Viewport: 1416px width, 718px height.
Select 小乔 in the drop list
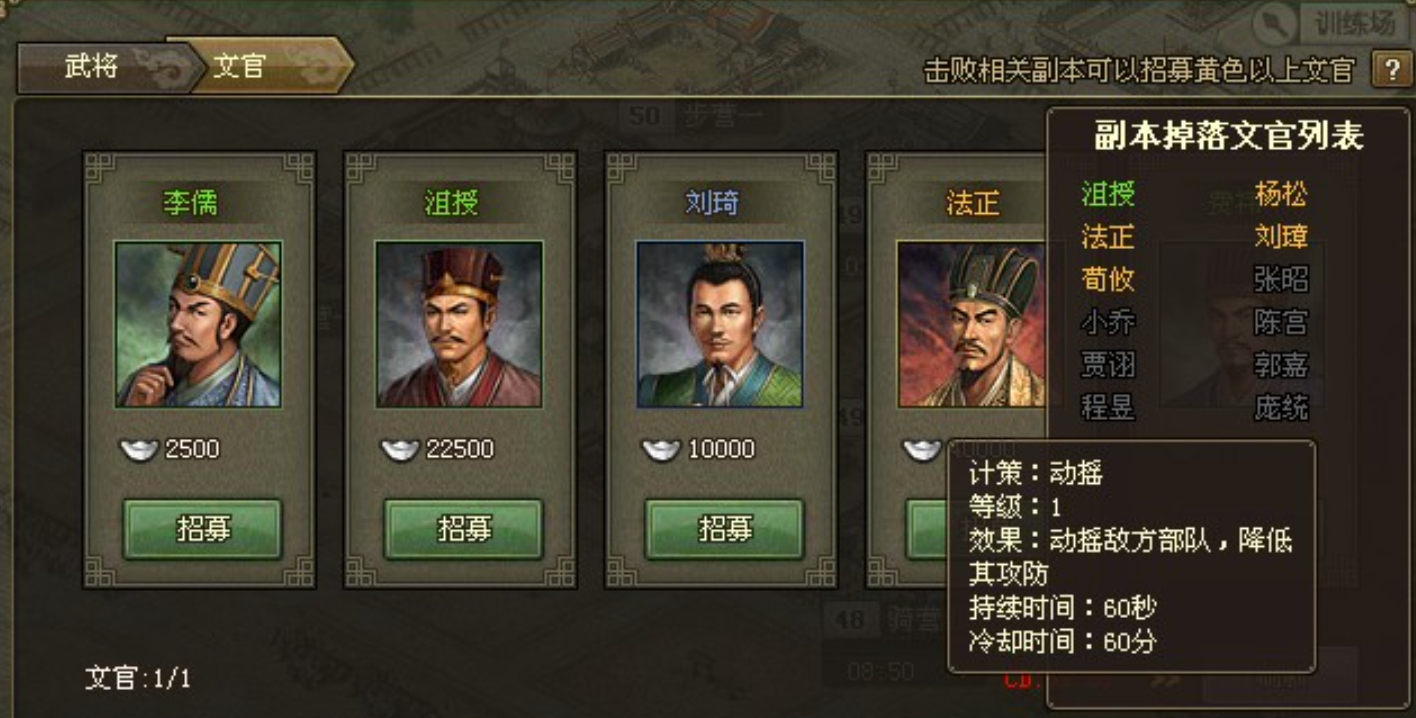pyautogui.click(x=1108, y=321)
